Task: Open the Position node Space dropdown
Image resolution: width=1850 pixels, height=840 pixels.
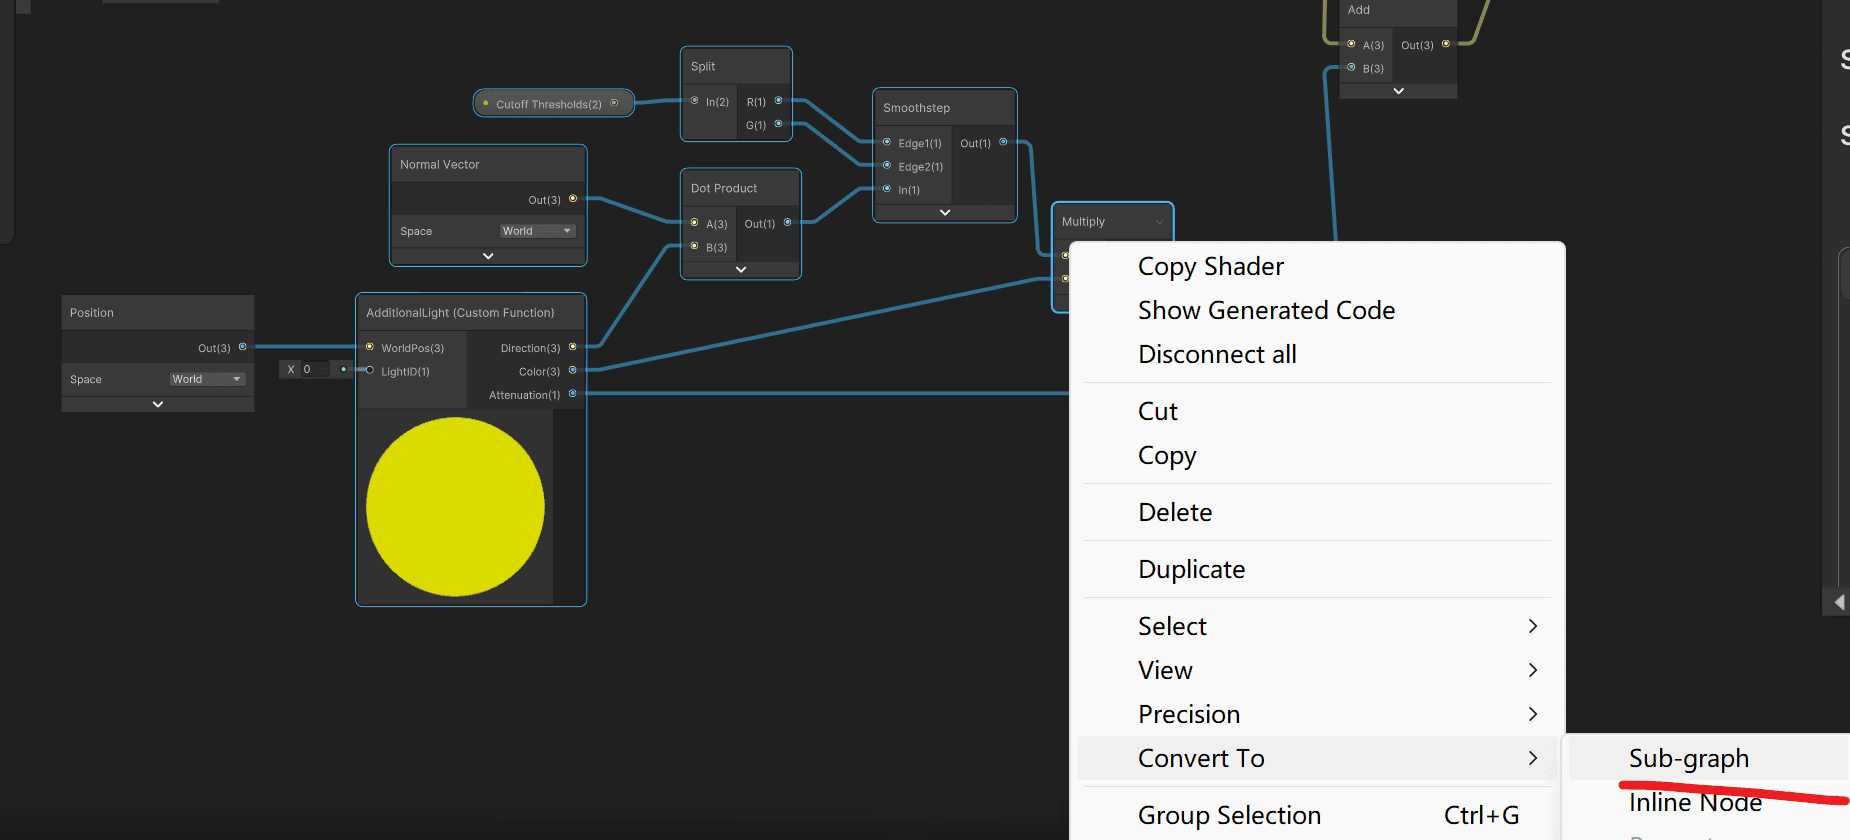Action: point(207,379)
